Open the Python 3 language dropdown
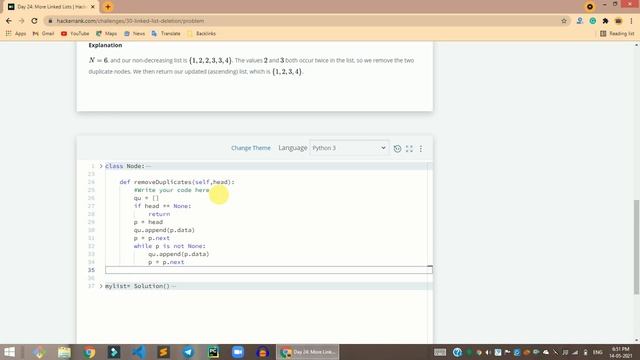The image size is (640, 360). pyautogui.click(x=349, y=148)
